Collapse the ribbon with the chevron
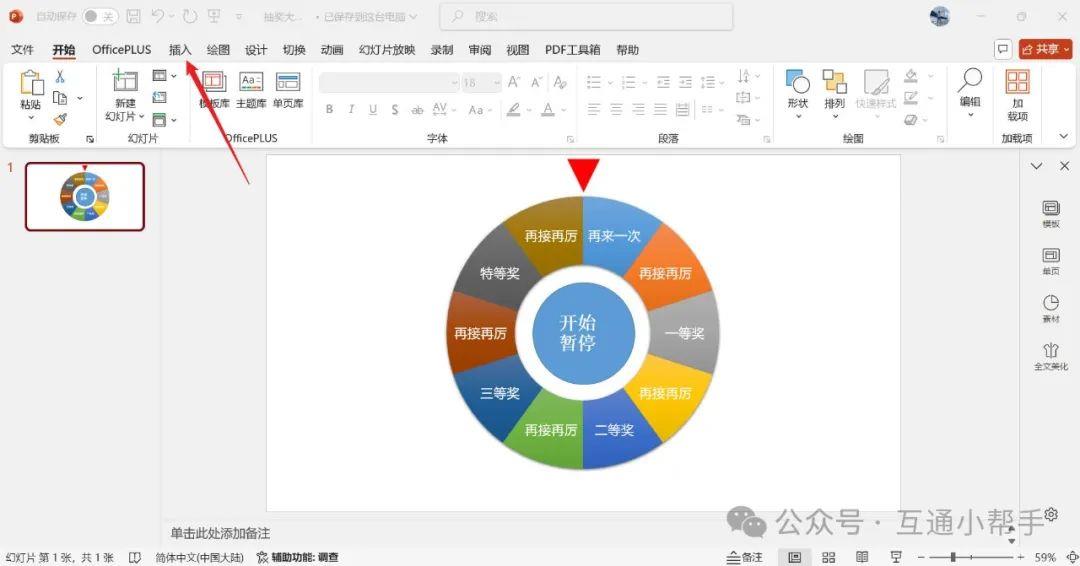 1063,137
